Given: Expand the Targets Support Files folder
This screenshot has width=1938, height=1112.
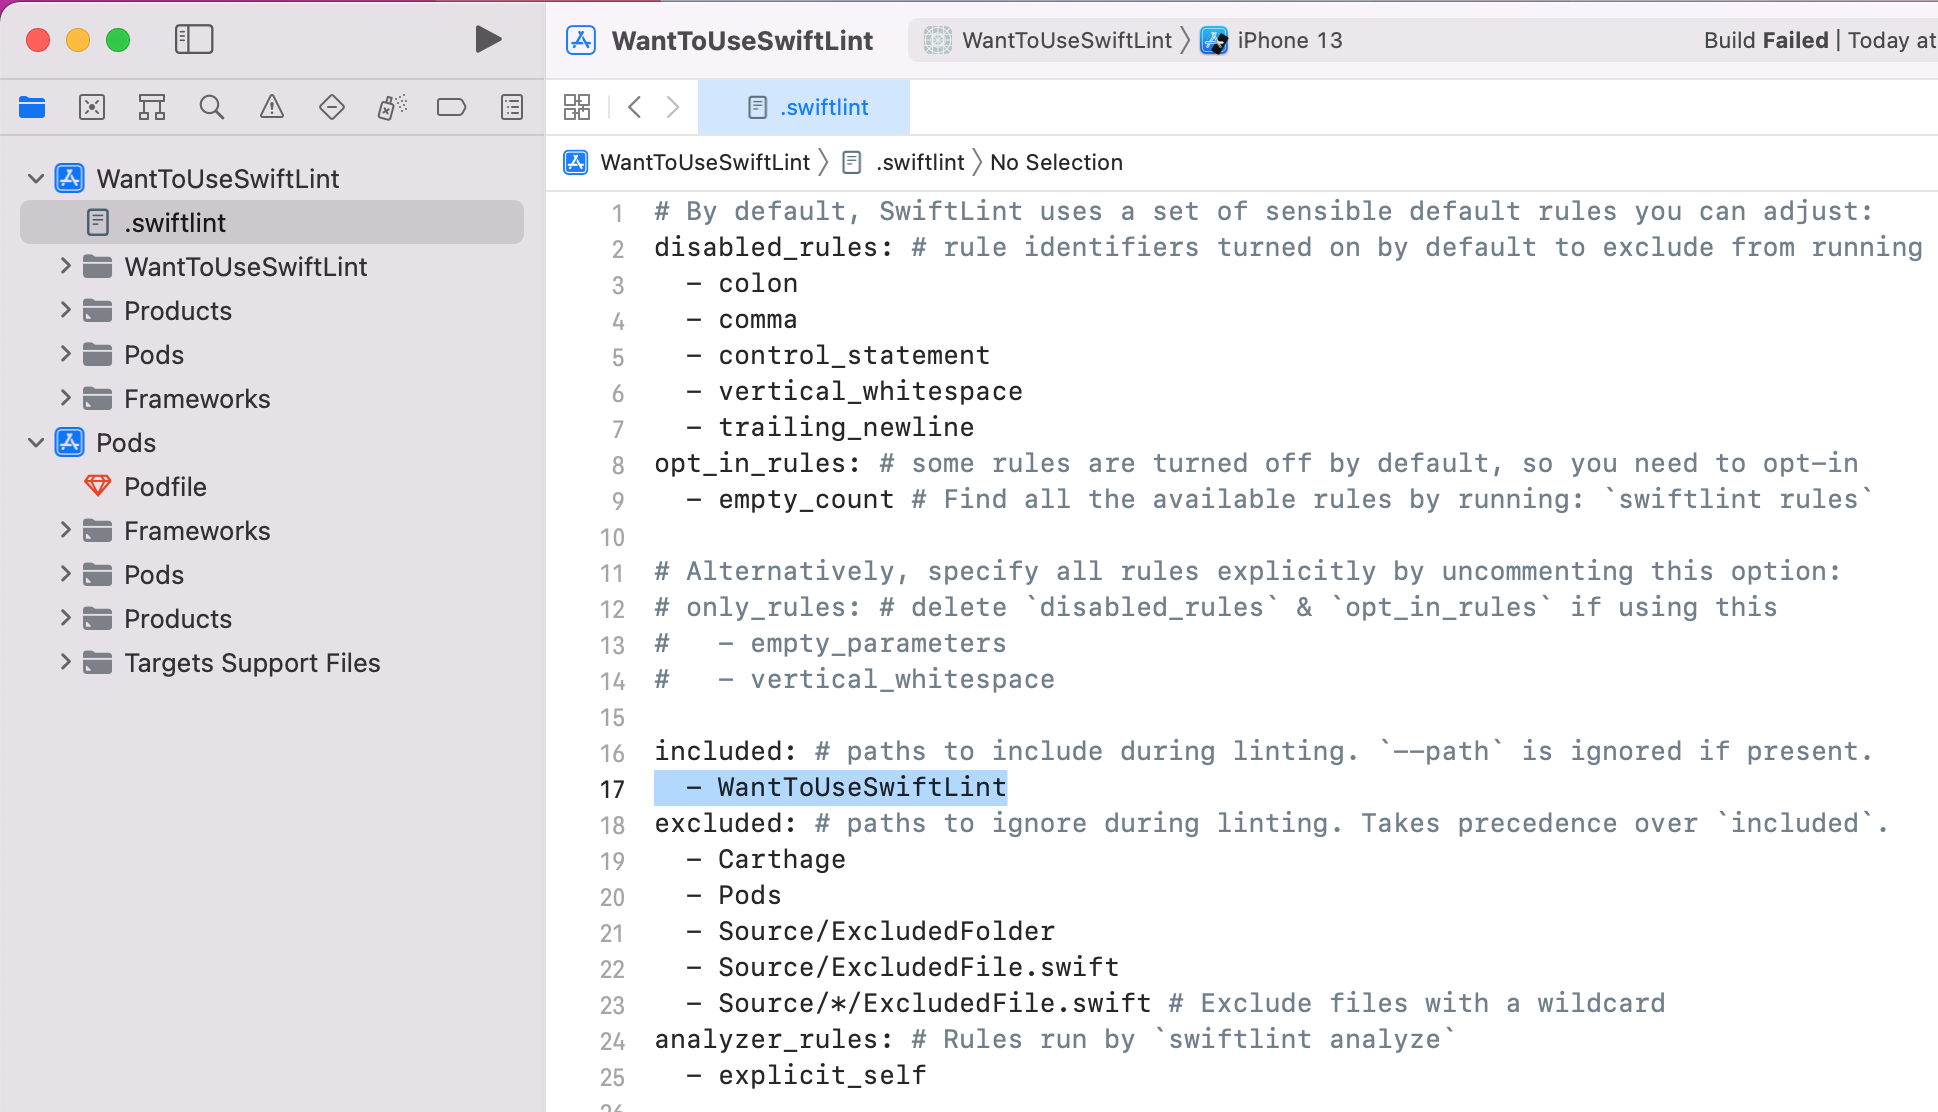Looking at the screenshot, I should click(x=65, y=662).
